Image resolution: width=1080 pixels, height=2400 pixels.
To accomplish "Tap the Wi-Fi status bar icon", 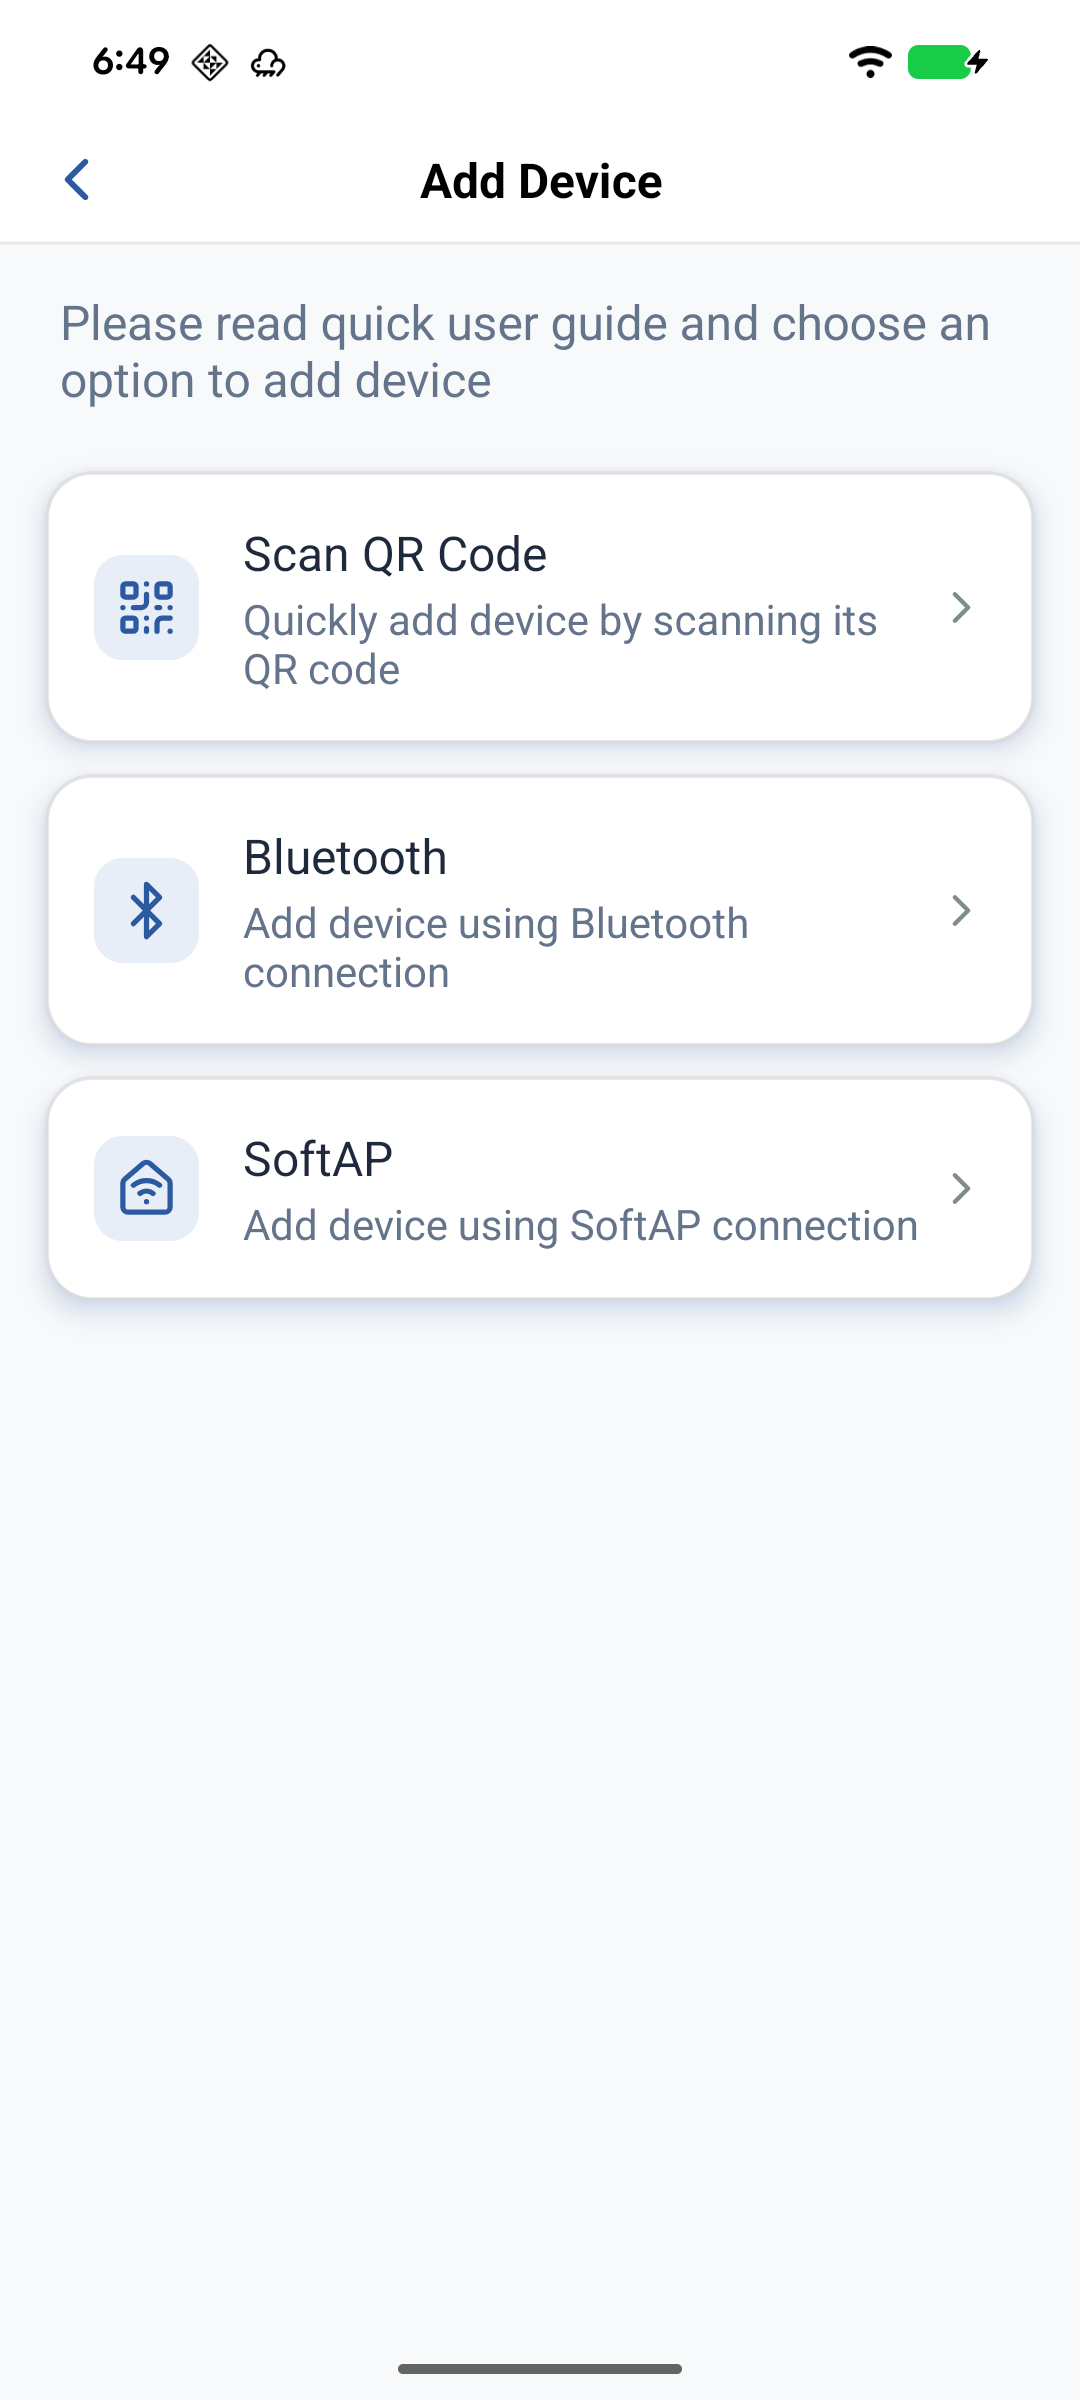I will (870, 62).
